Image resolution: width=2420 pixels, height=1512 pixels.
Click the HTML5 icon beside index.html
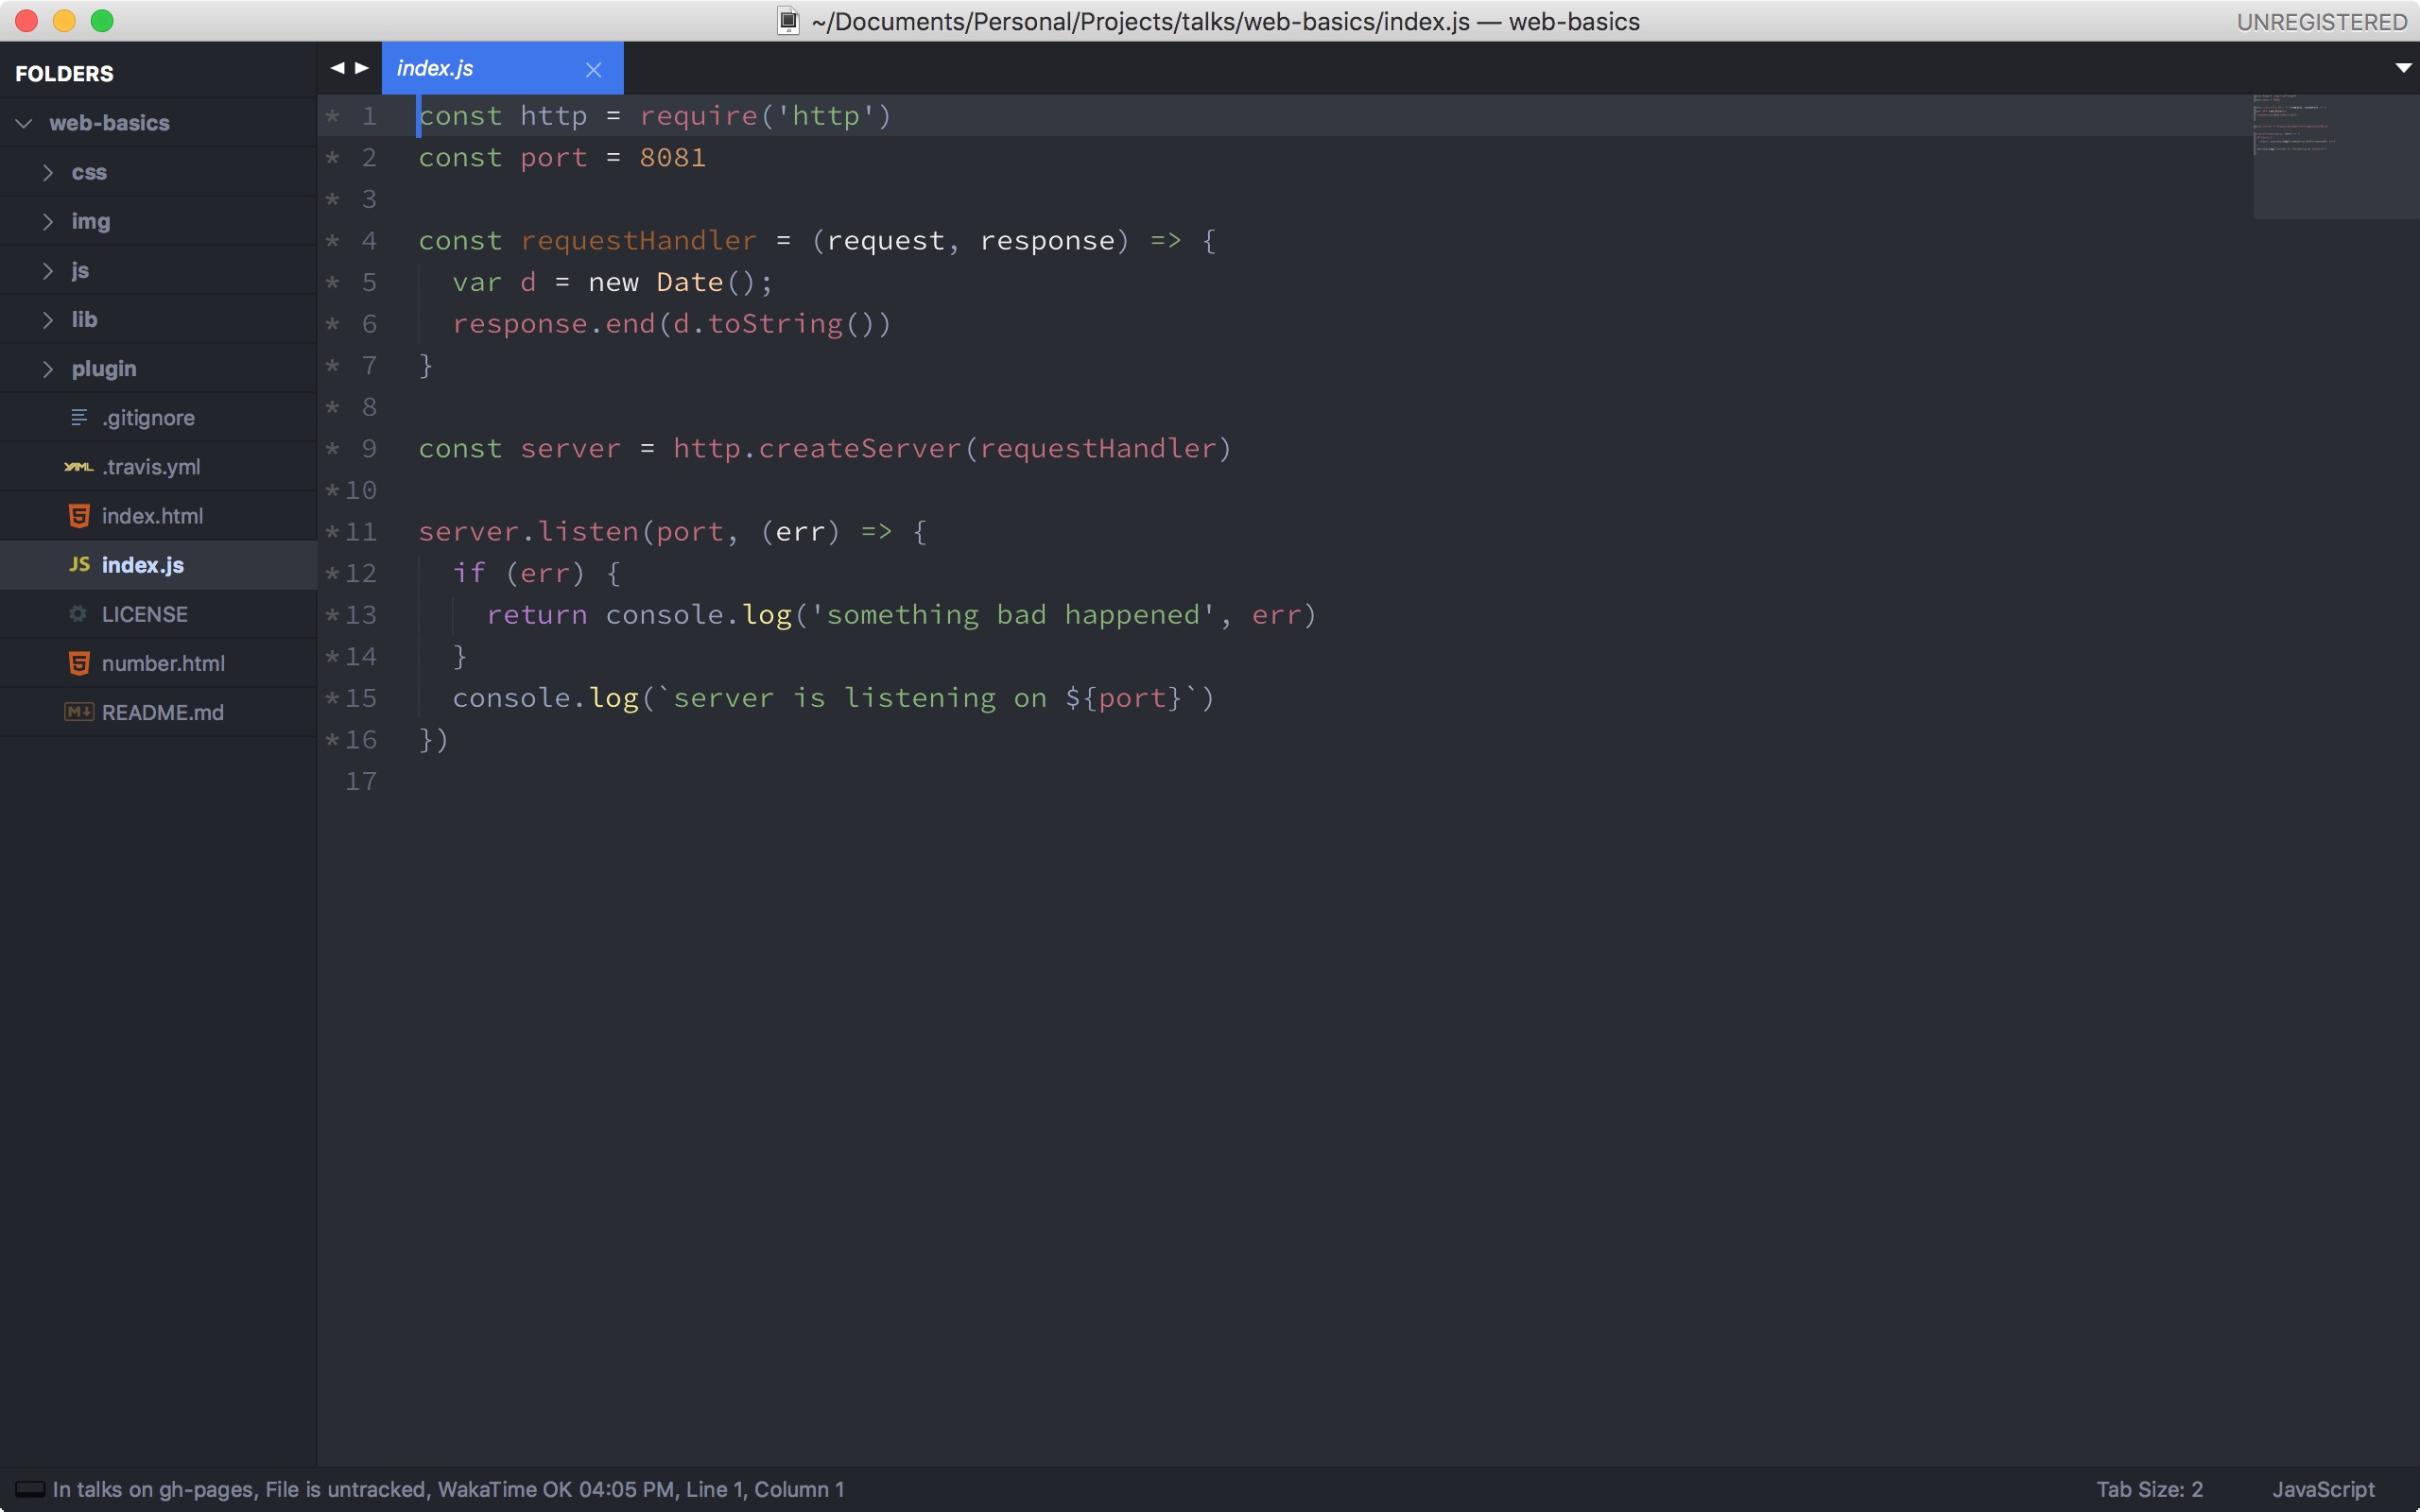(x=79, y=516)
